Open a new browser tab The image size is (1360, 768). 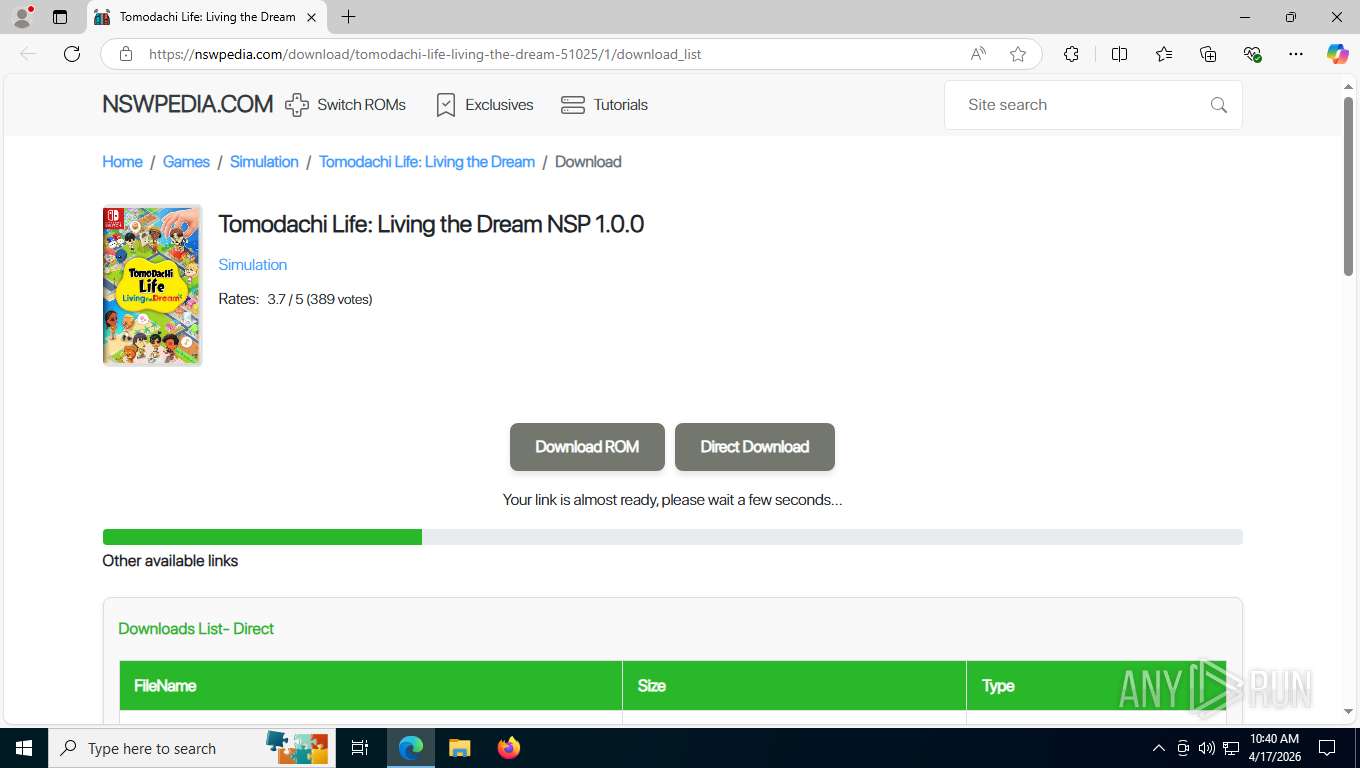(x=348, y=17)
